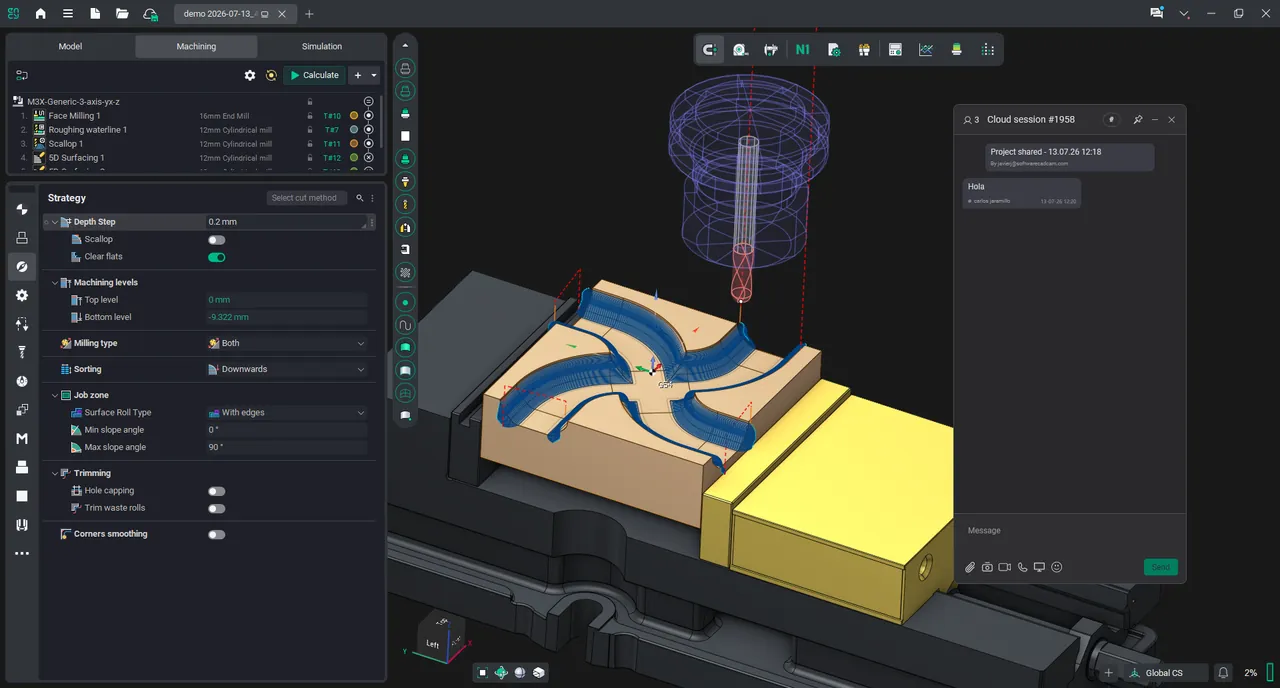Screen dimensions: 1280x688
Task: Click the Calculate button
Action: [x=315, y=75]
